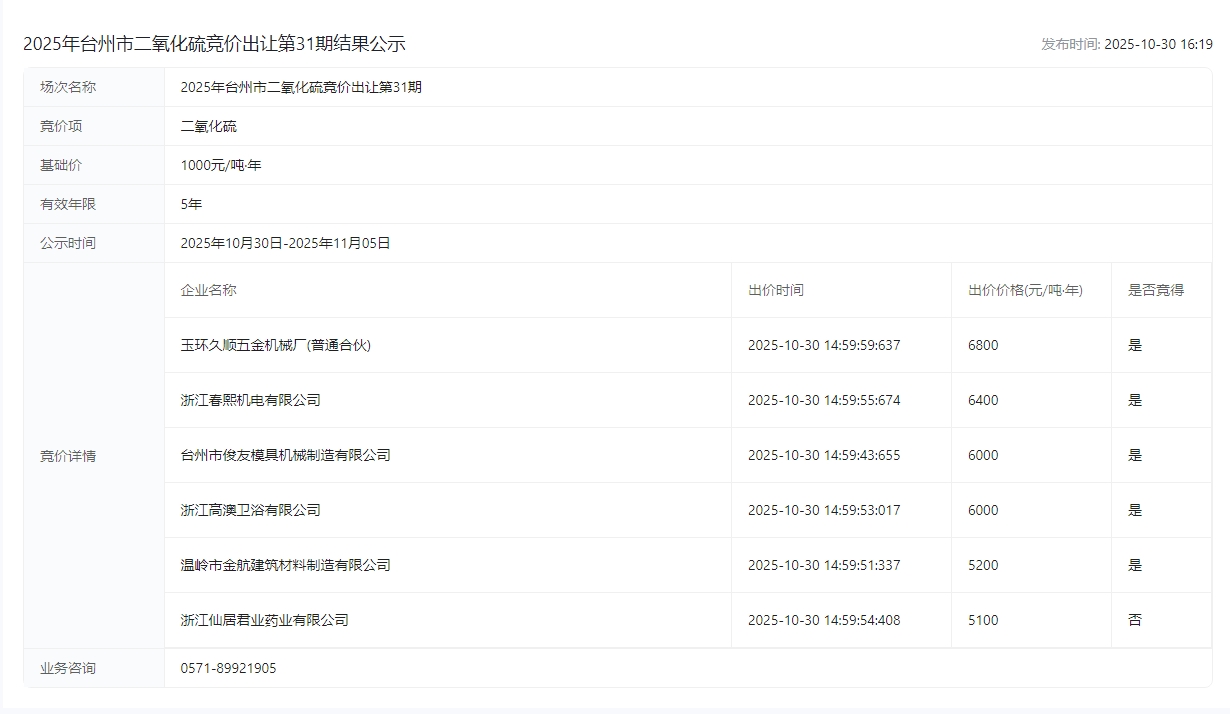This screenshot has height=714, width=1230.
Task: Click the bid price 6800
Action: tap(983, 345)
